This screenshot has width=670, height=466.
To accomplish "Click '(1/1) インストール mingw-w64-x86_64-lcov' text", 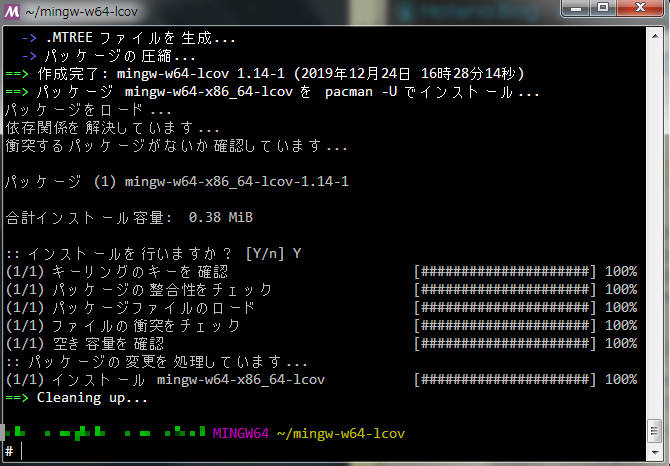I will pos(165,380).
